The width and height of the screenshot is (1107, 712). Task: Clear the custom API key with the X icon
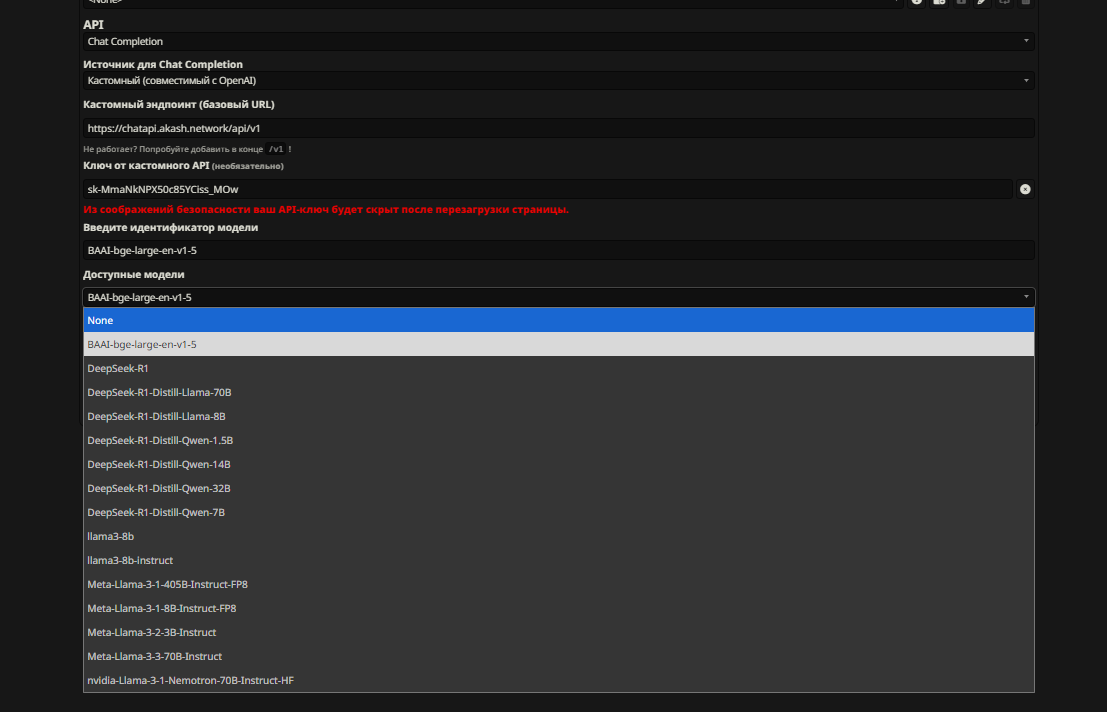point(1024,189)
